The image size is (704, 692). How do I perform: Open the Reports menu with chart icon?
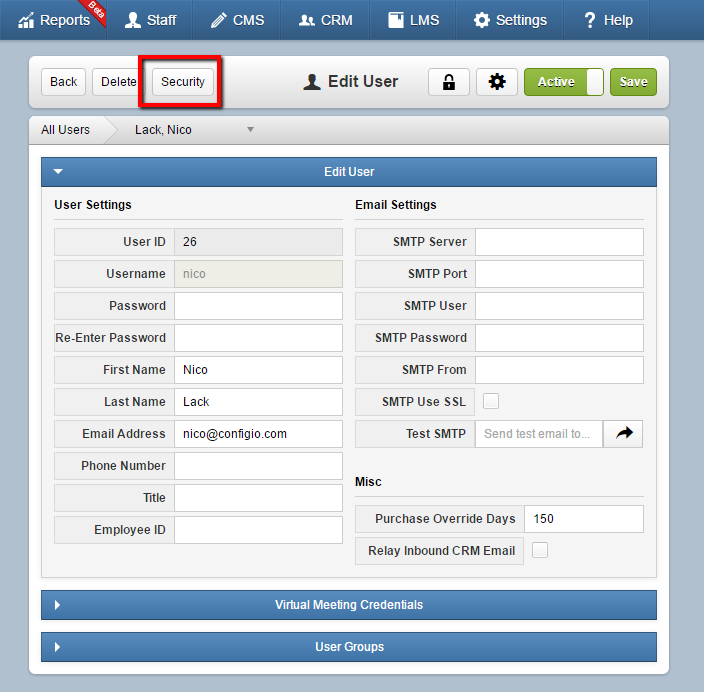[x=54, y=20]
